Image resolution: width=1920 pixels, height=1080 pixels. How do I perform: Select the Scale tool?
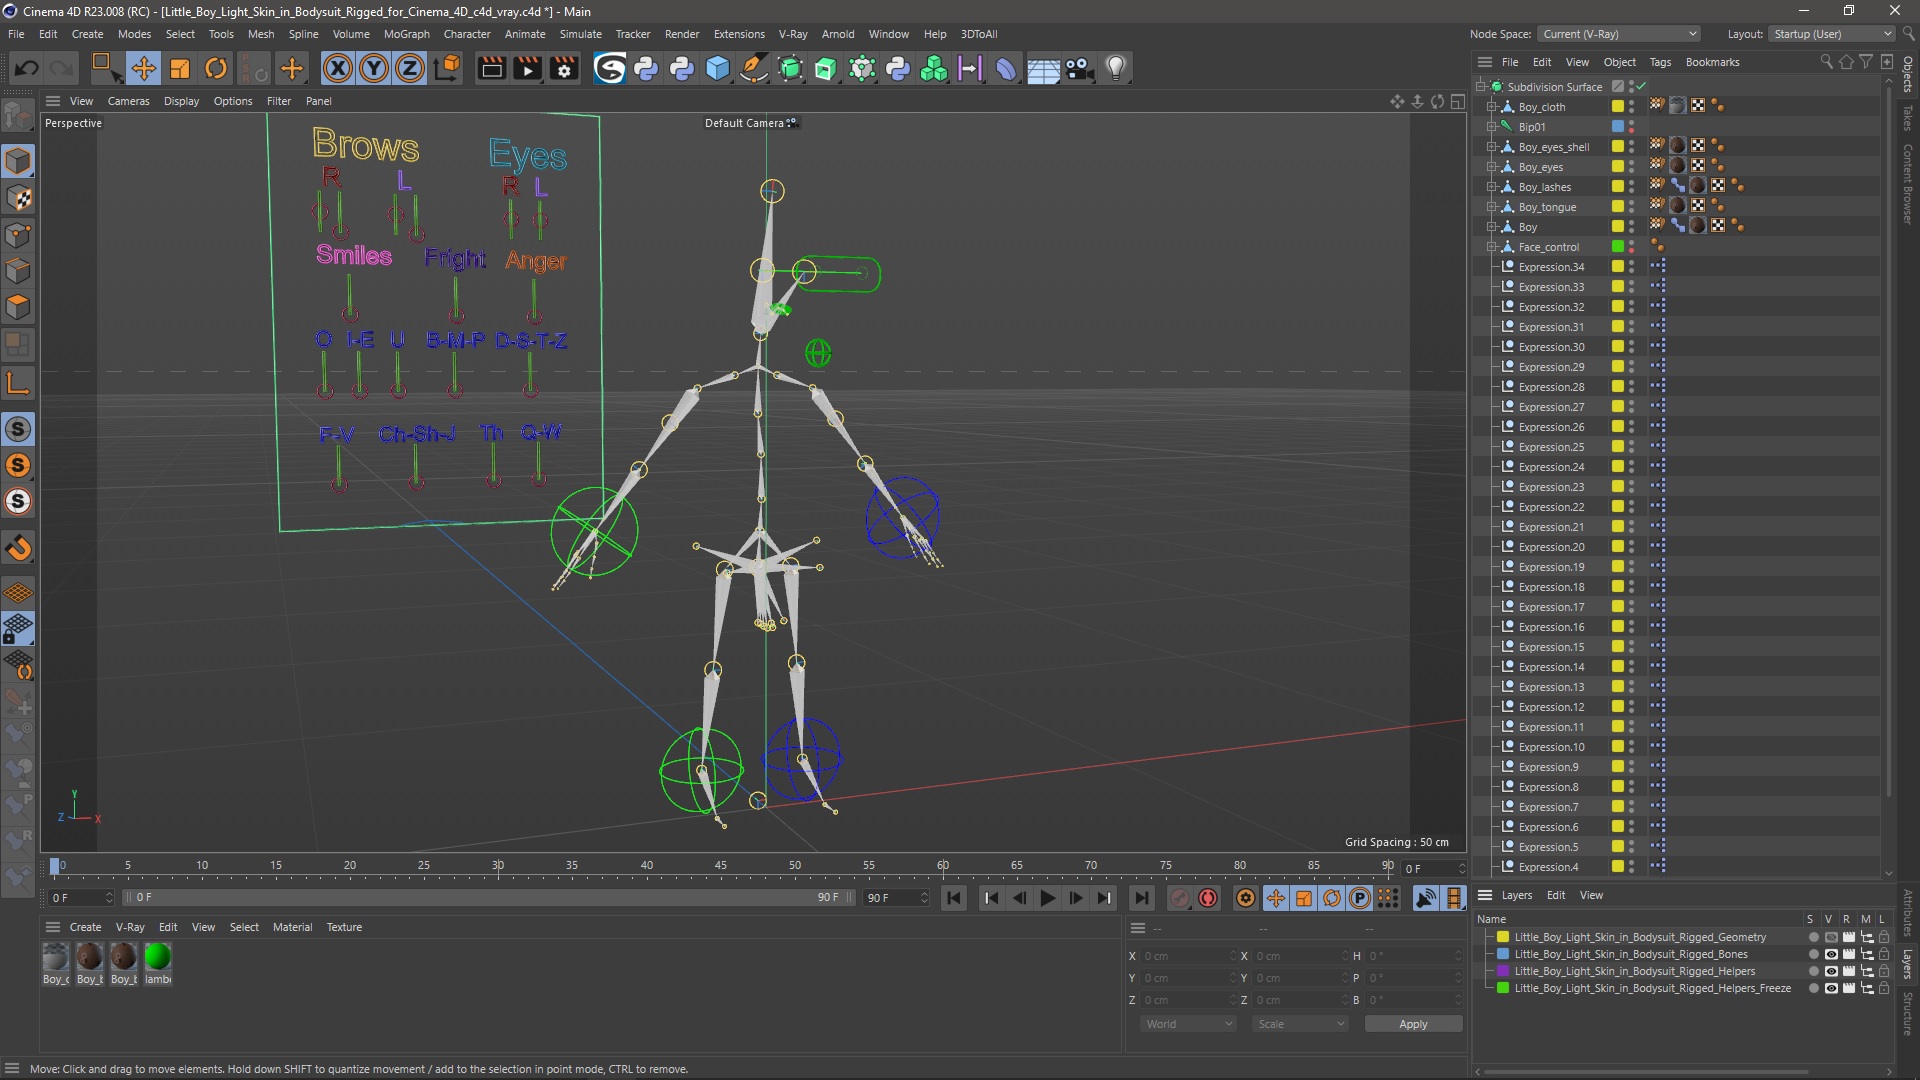pyautogui.click(x=180, y=68)
